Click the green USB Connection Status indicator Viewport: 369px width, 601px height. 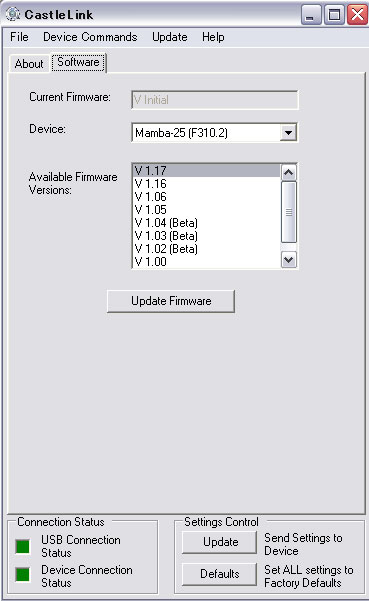[23, 546]
